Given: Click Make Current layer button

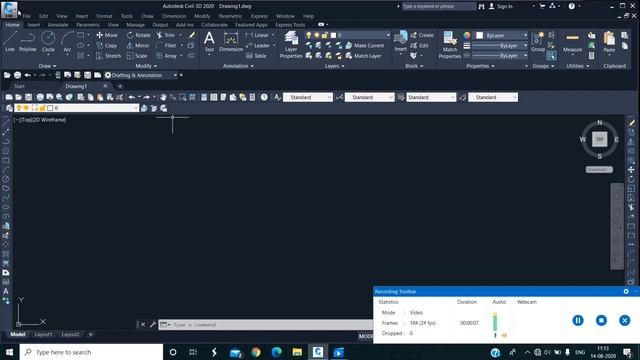Looking at the screenshot, I should coord(364,45).
